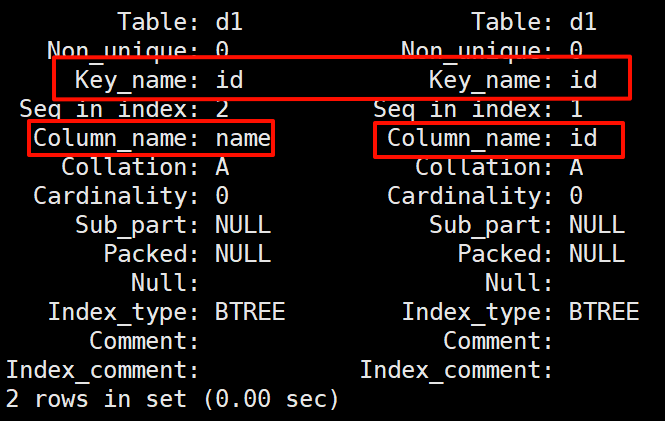Image resolution: width=665 pixels, height=421 pixels.
Task: Click the left 'Packed: NULL' line
Action: [x=187, y=254]
